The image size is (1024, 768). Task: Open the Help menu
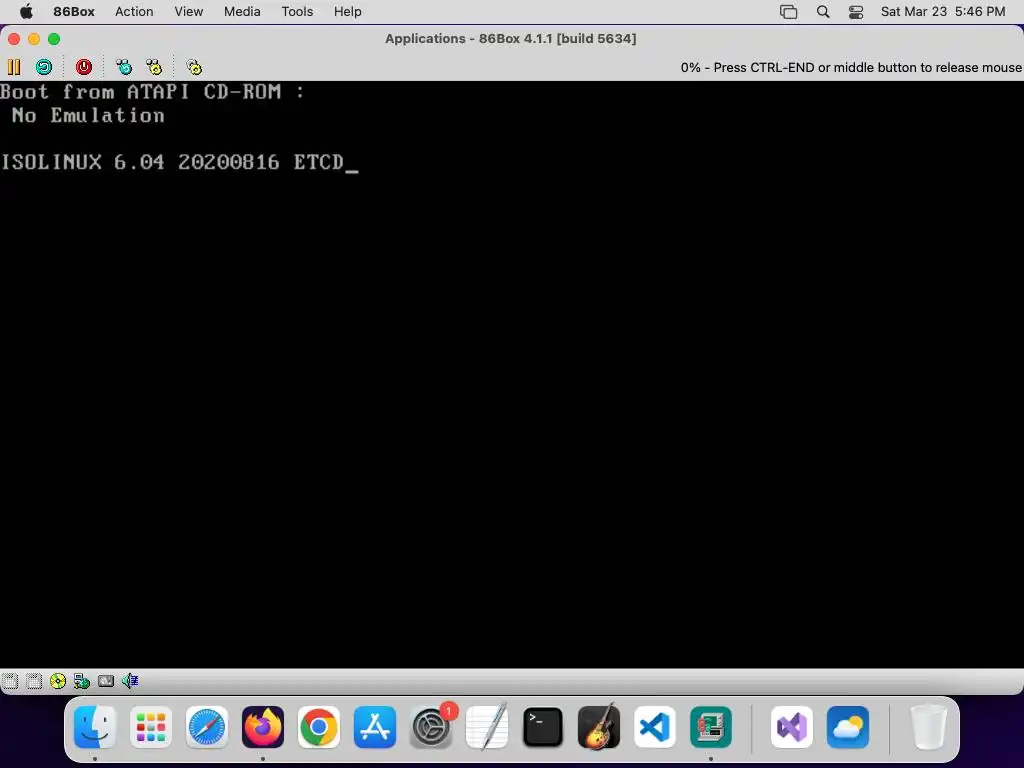347,12
